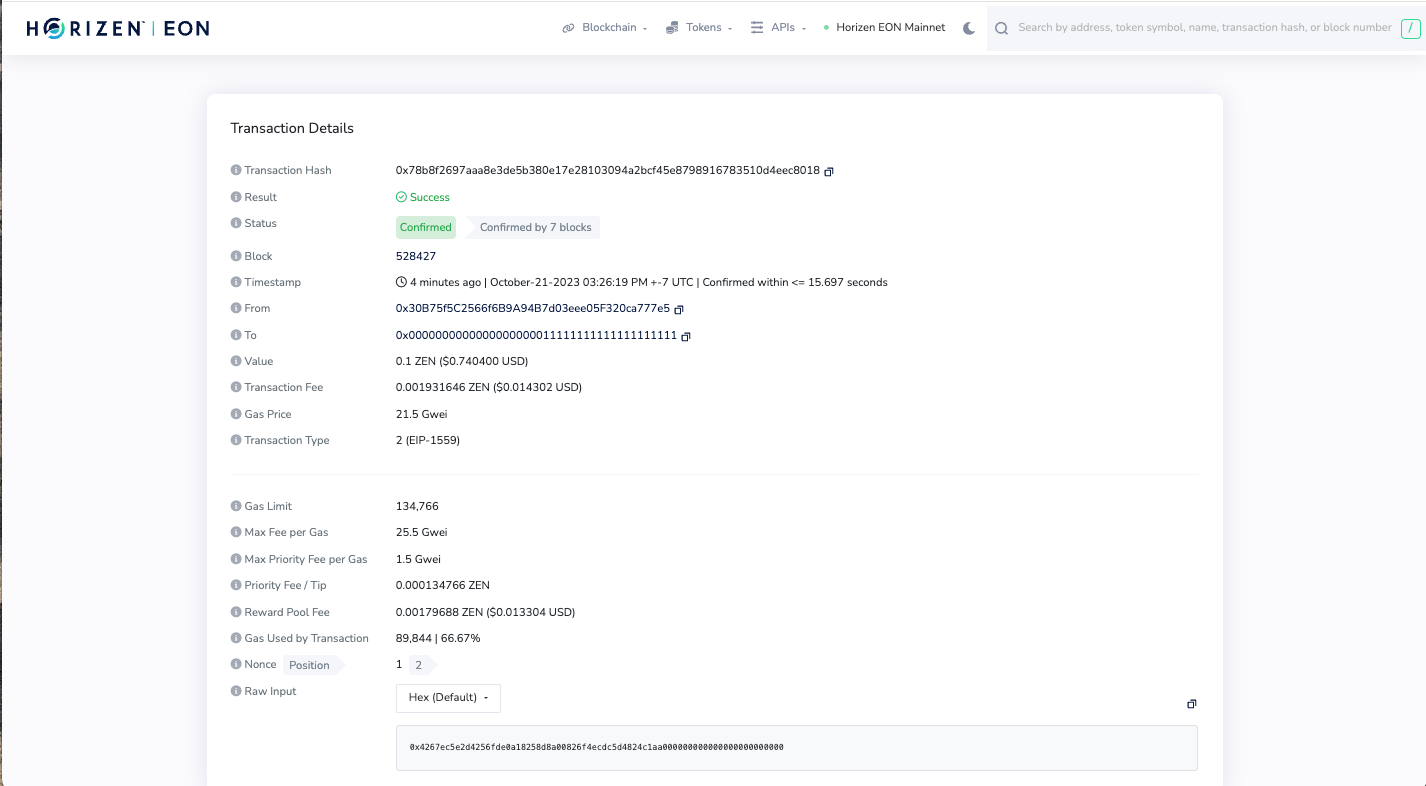Screen dimensions: 1426x786
Task: Click info icon beside Status
Action: tap(236, 223)
